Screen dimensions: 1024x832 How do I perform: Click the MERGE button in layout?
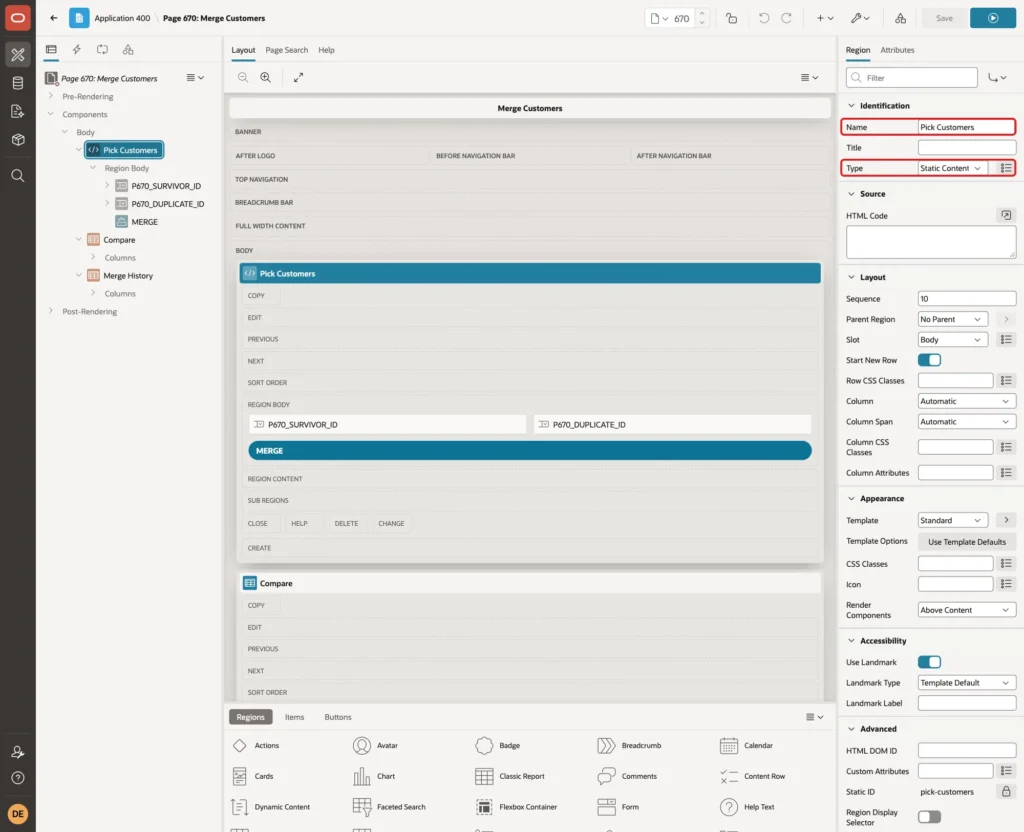[530, 451]
